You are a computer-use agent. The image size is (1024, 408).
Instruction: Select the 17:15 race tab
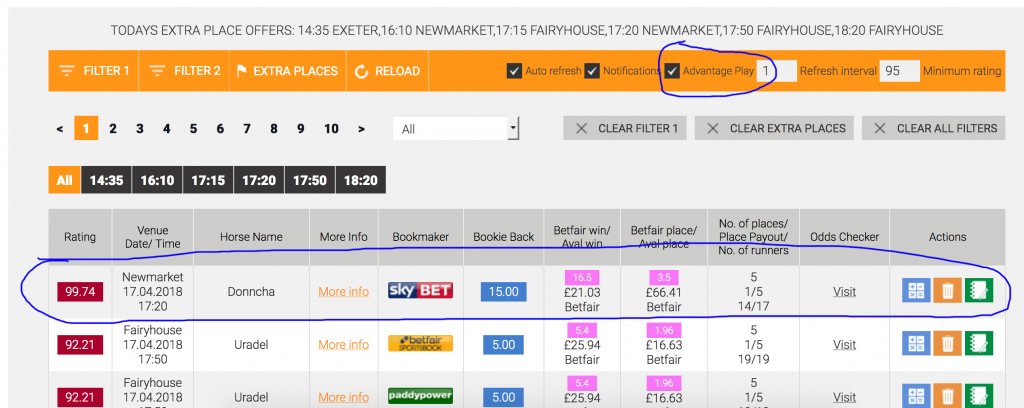point(208,180)
